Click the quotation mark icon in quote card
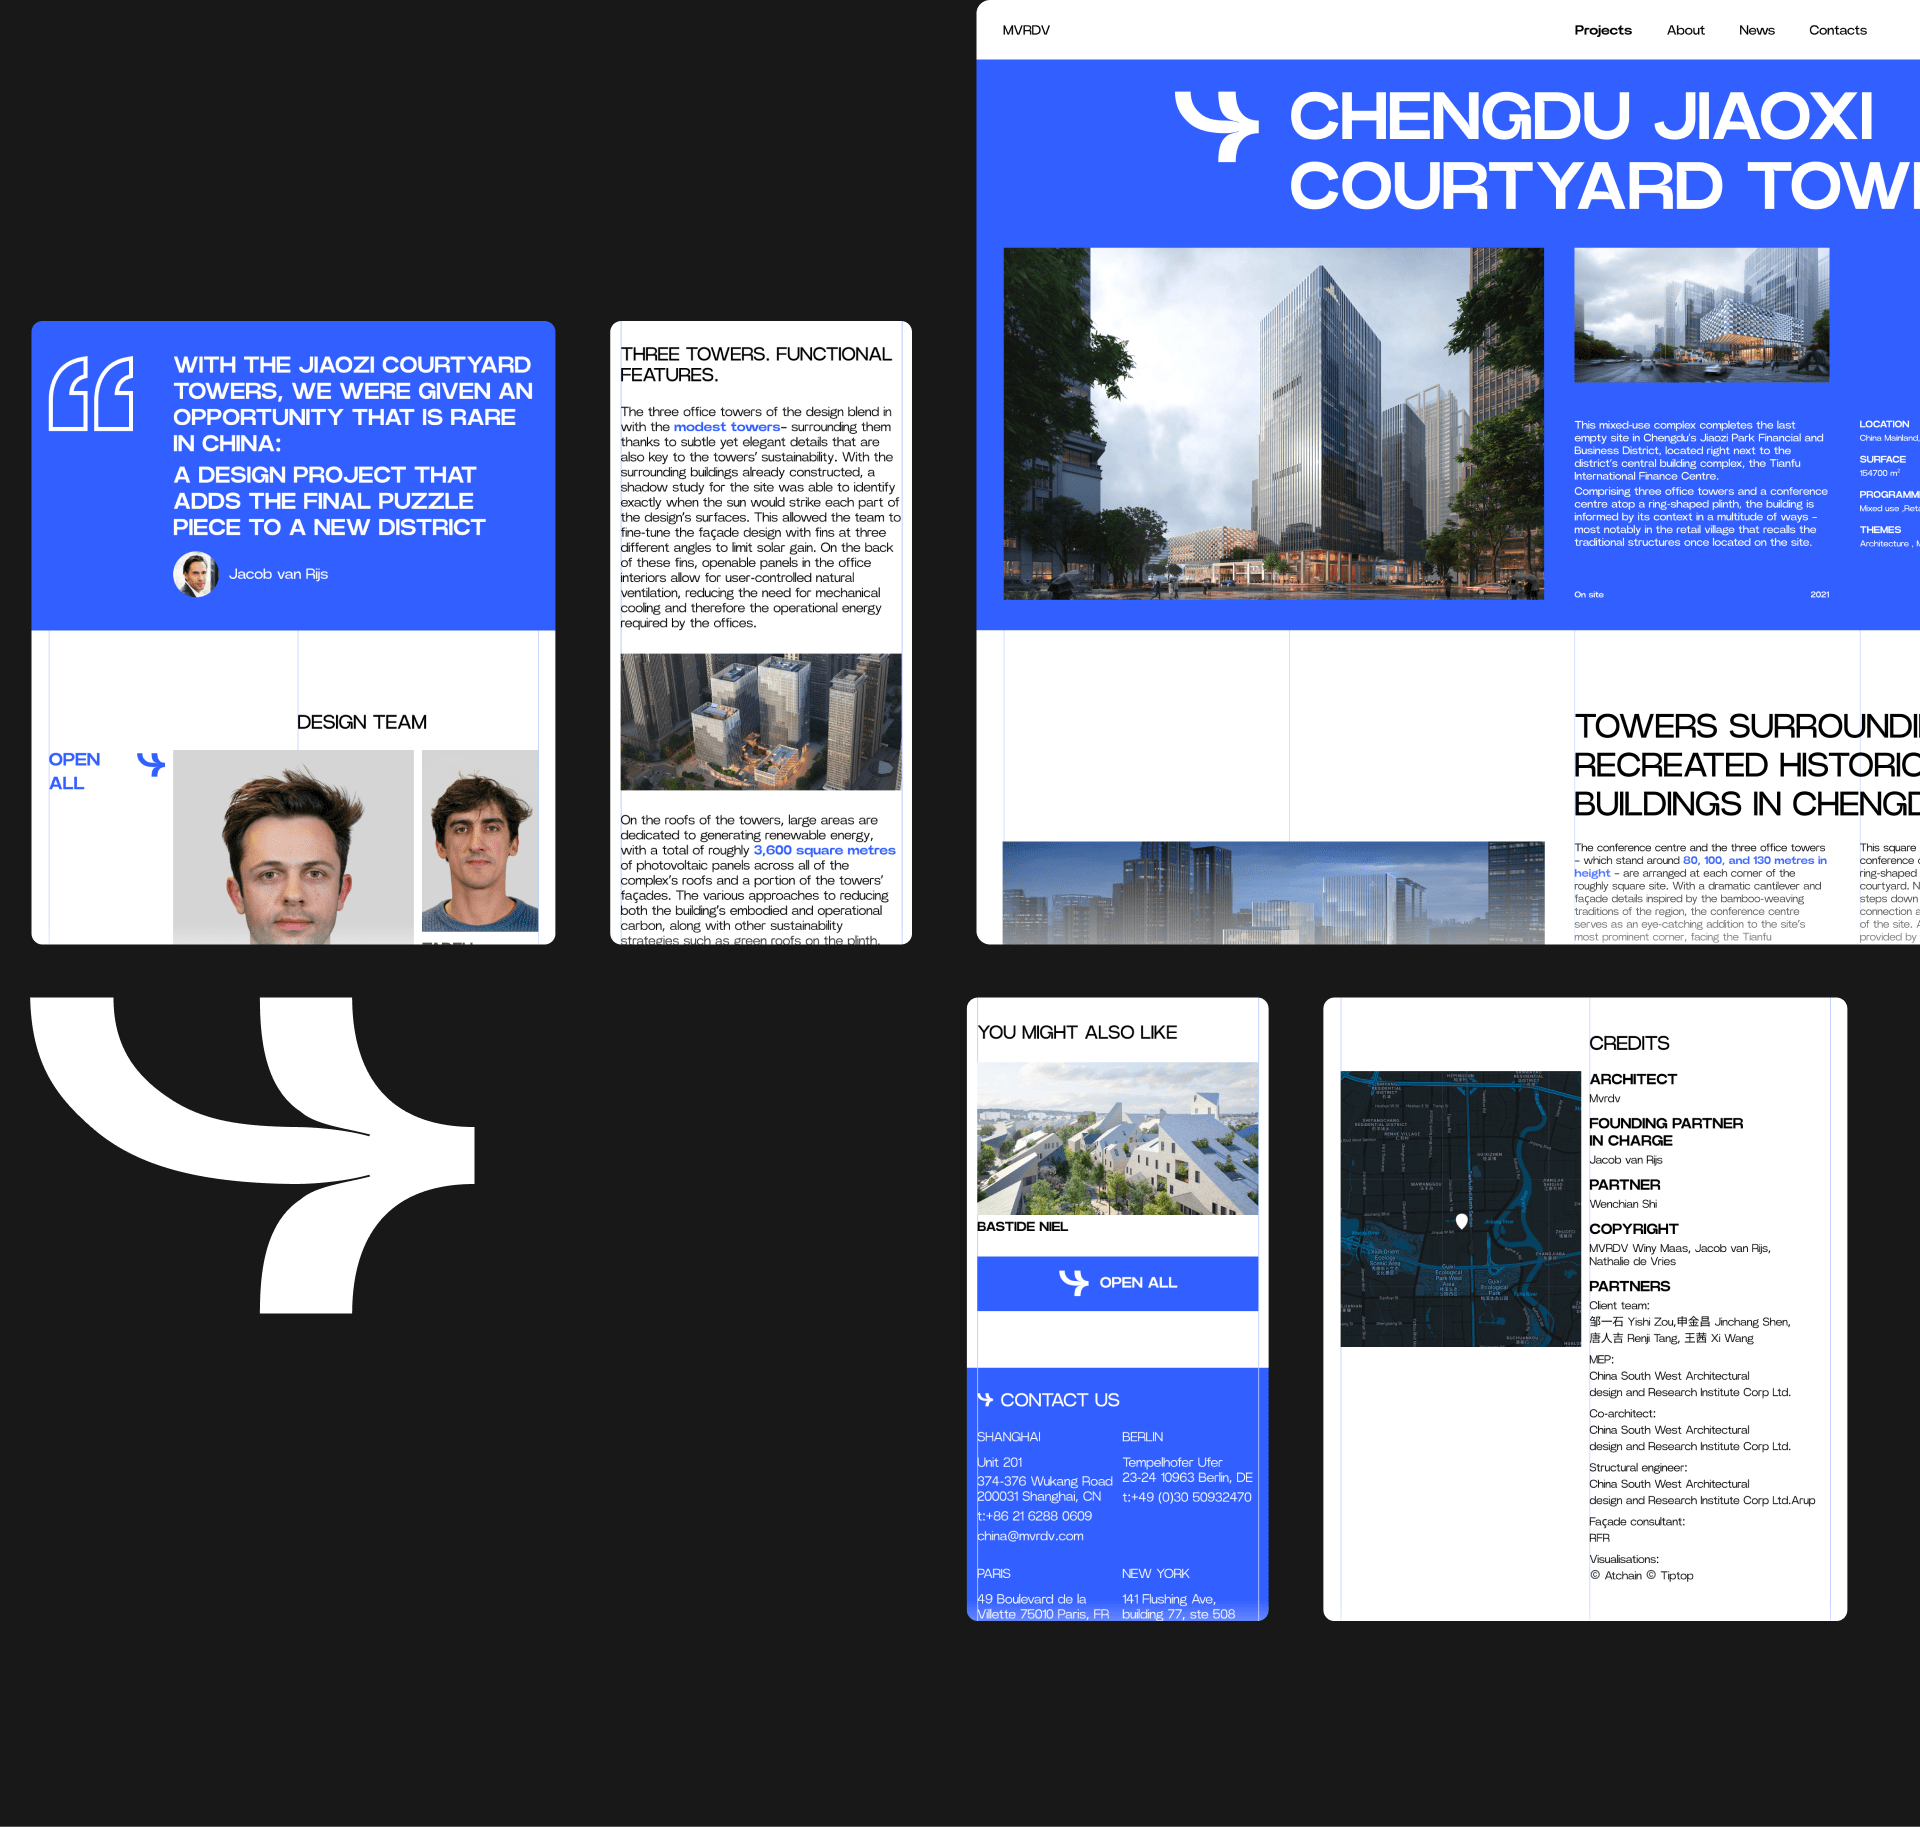 (92, 394)
